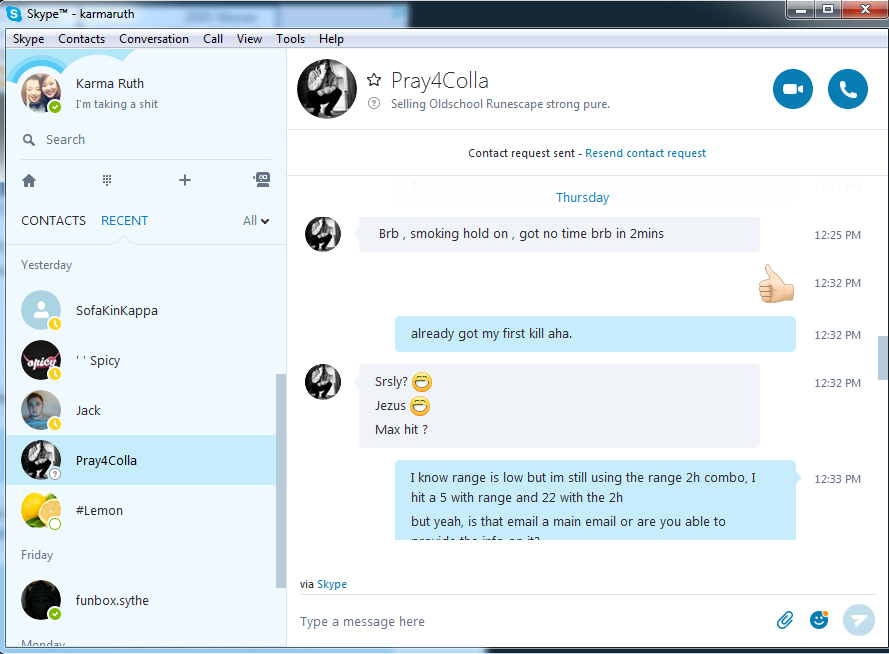The height and width of the screenshot is (654, 889).
Task: Click Resend contact request link
Action: (645, 153)
